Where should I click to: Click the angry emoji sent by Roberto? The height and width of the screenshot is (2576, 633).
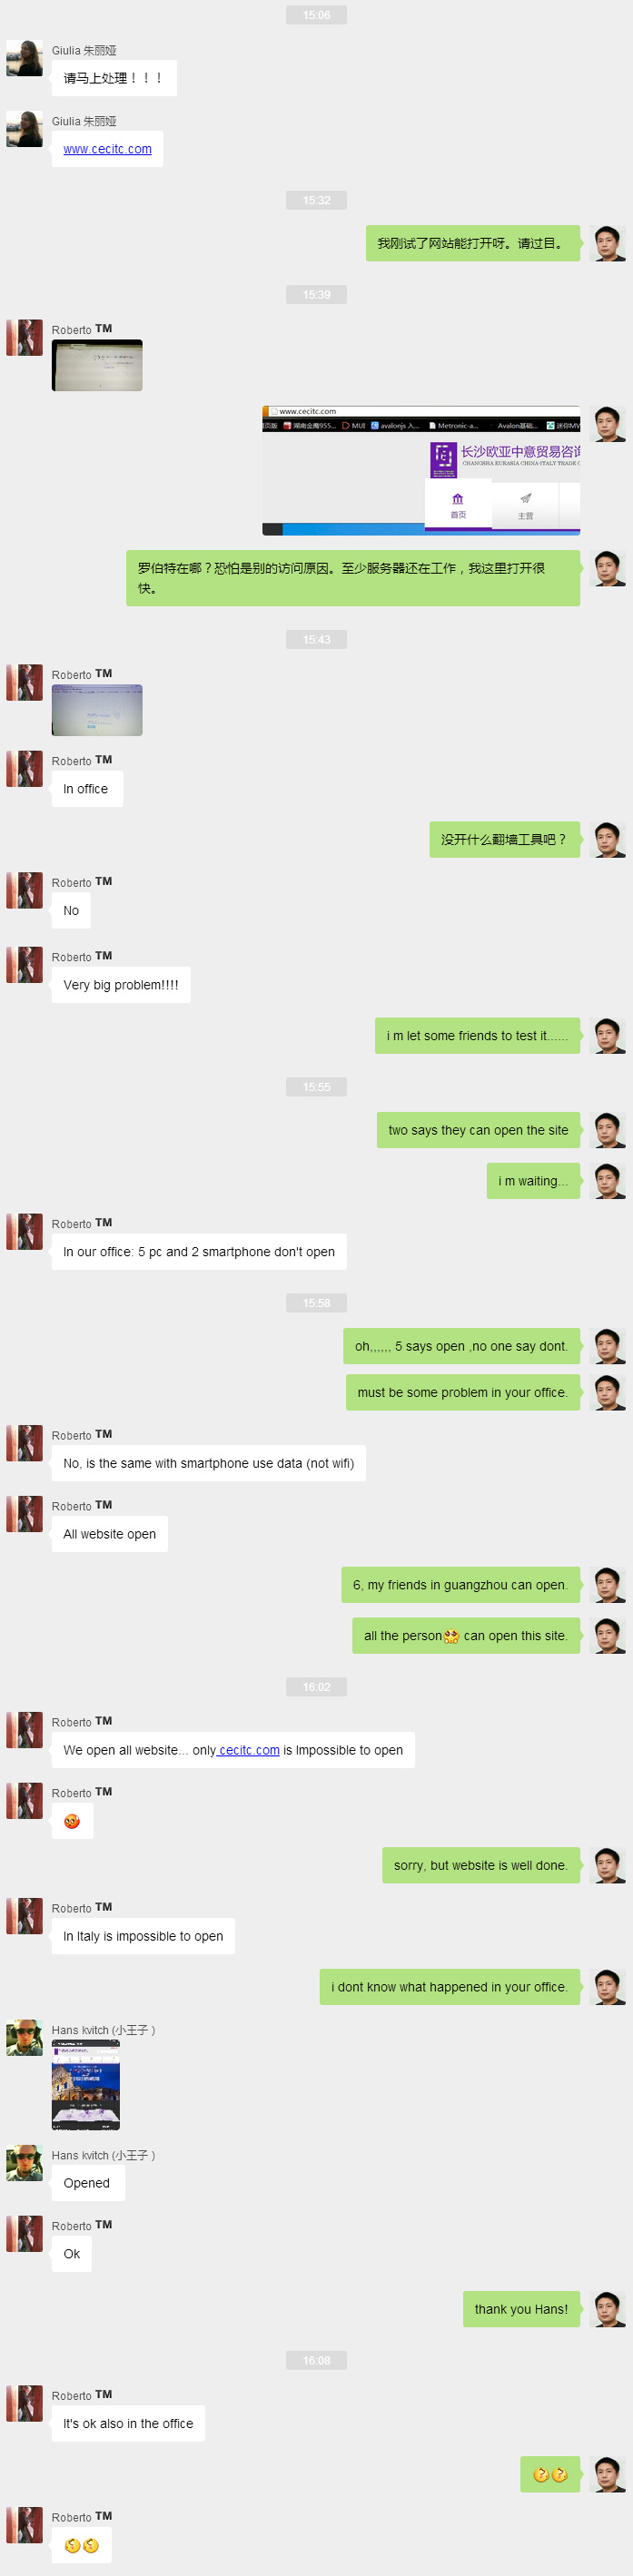[x=71, y=1821]
